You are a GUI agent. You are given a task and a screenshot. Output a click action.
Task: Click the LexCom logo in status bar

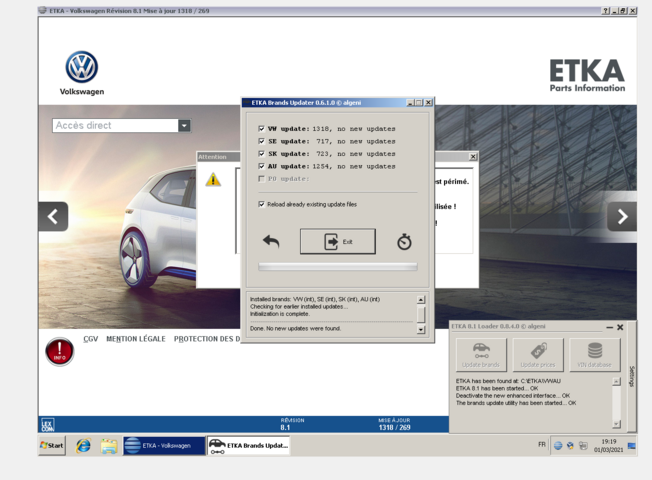(x=47, y=425)
